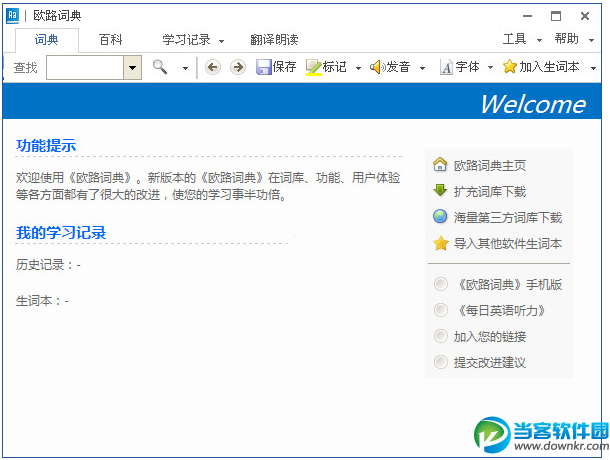The image size is (610, 460).
Task: Click the star import wordbook icon
Action: (x=440, y=243)
